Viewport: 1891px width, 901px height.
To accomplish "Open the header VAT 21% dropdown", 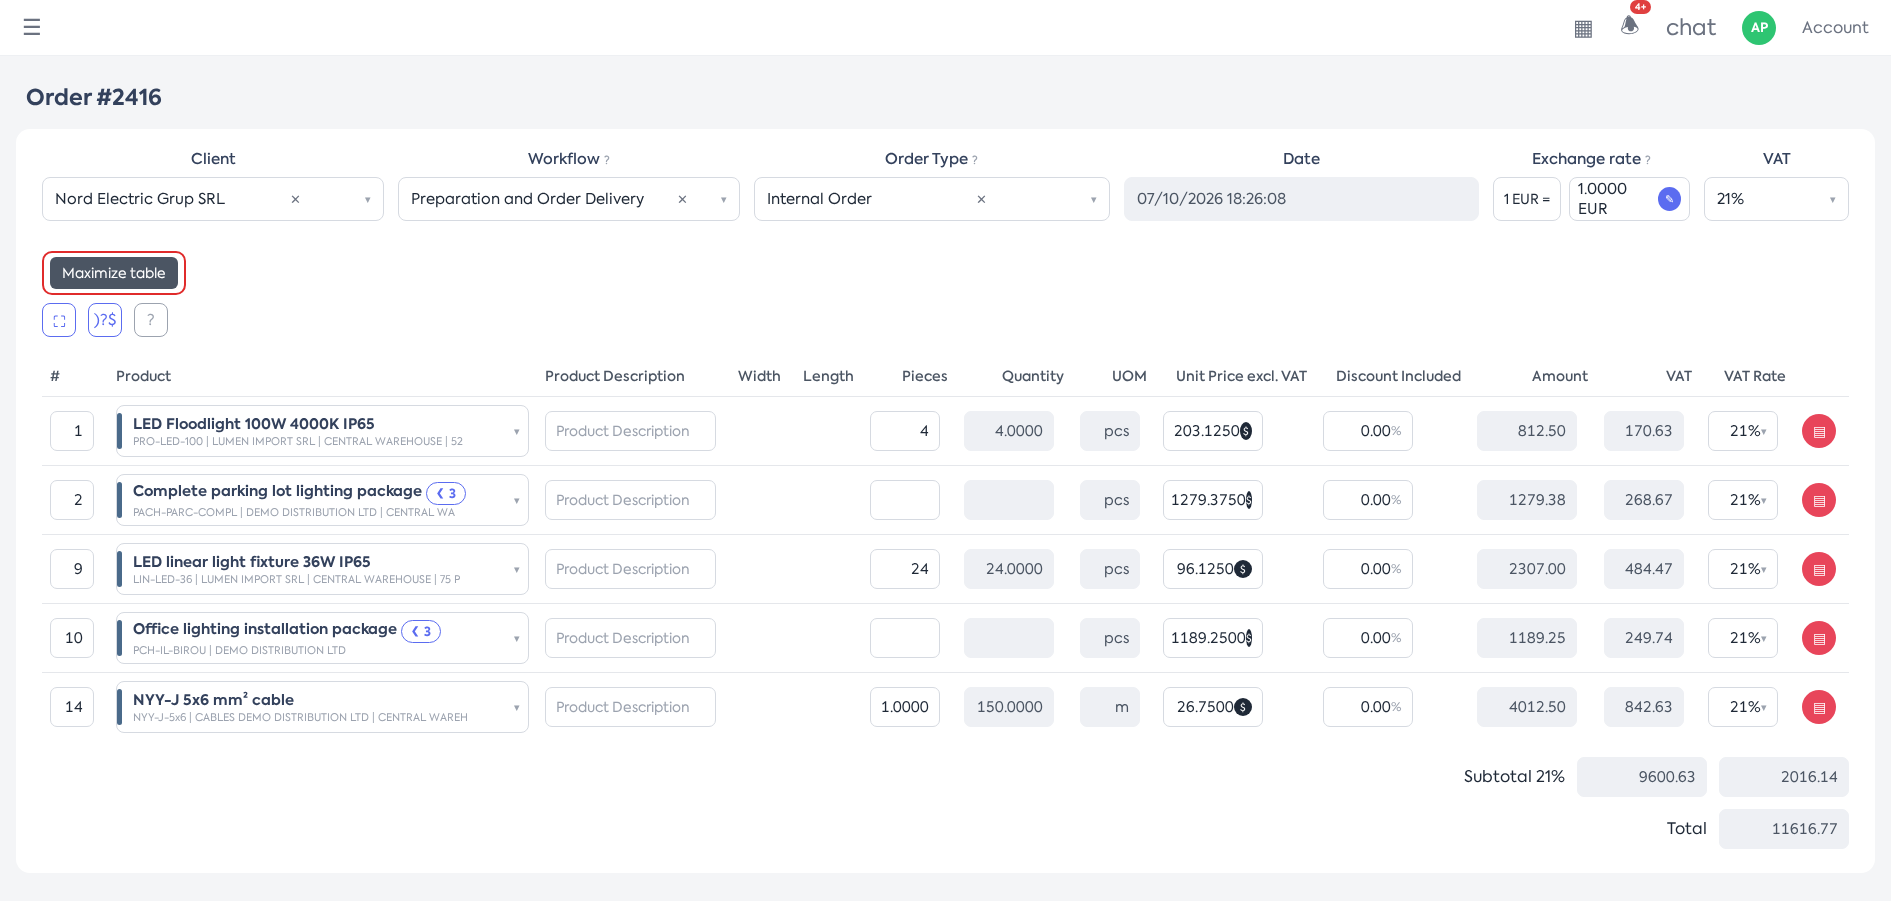I will [x=1776, y=199].
